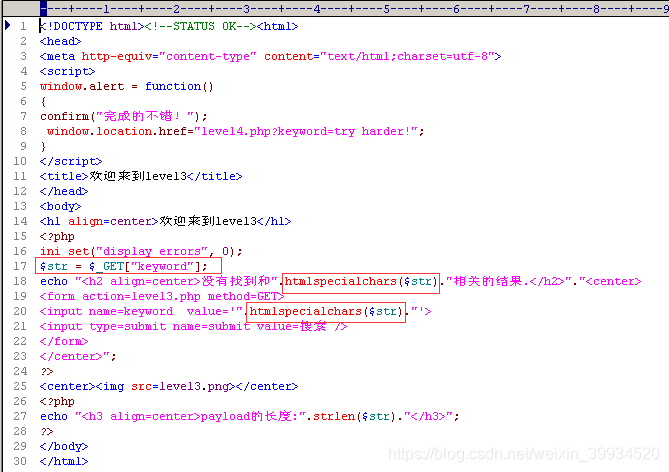Click the </body> tag on line 29
The height and width of the screenshot is (472, 669).
[64, 446]
